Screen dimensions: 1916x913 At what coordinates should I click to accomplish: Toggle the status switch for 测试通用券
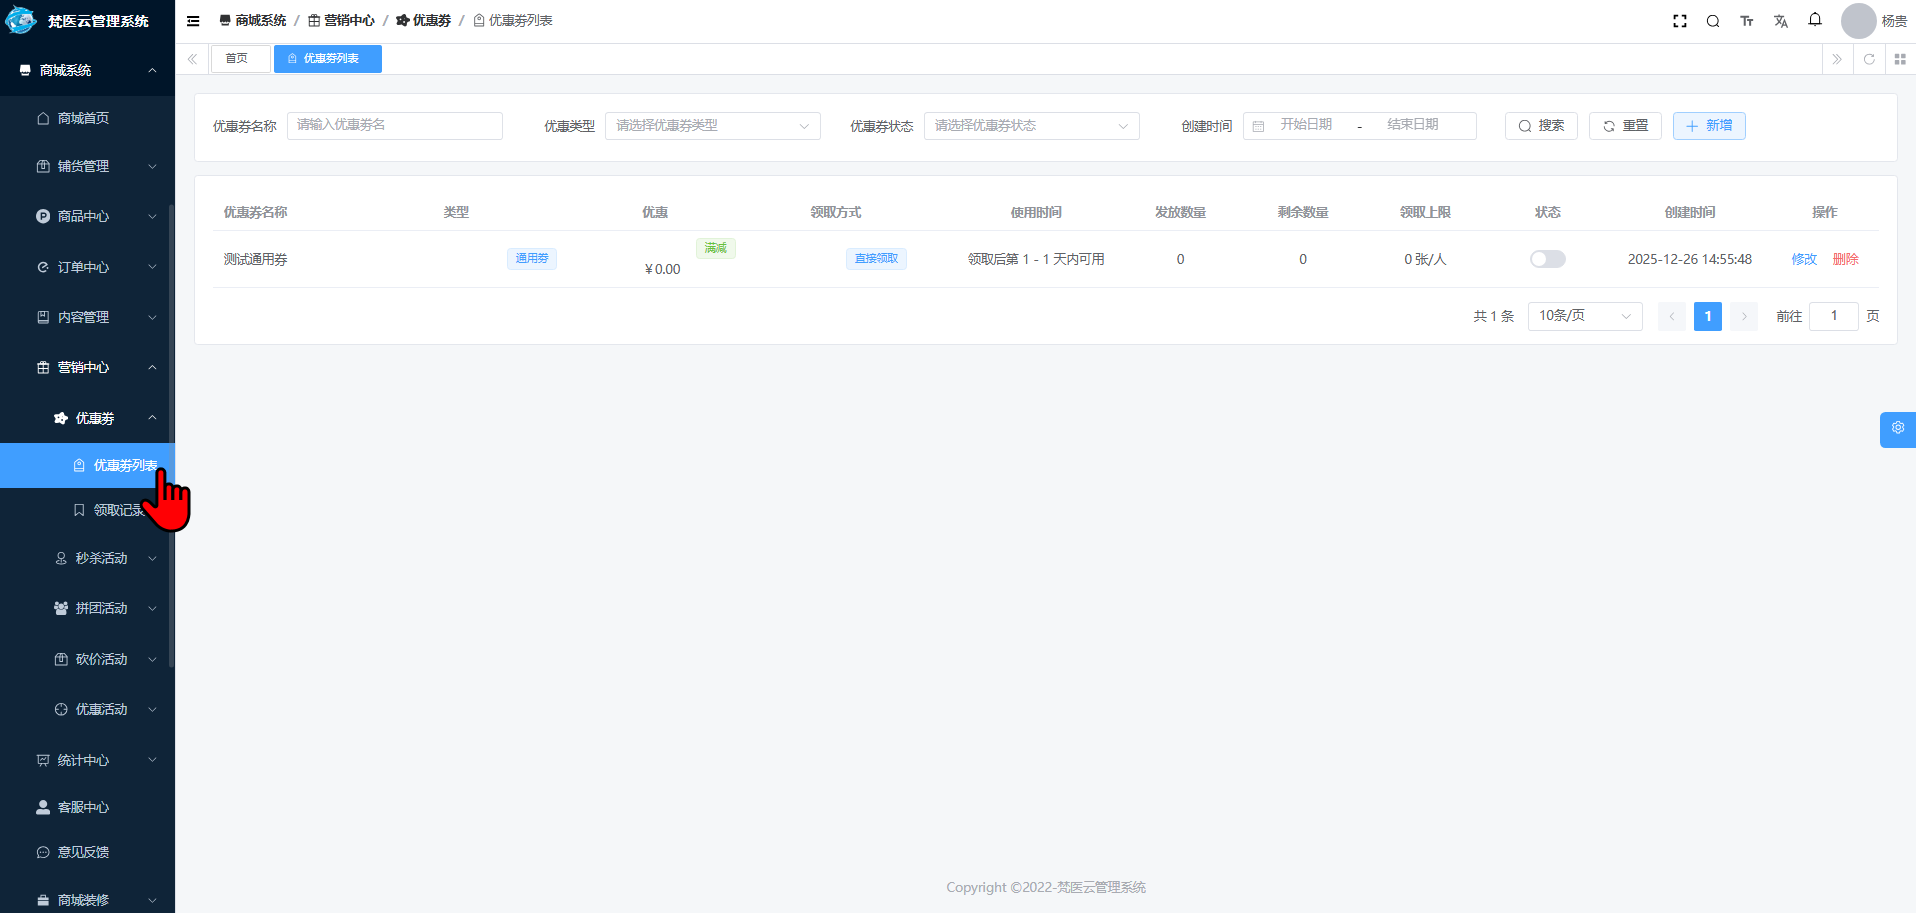(x=1547, y=259)
